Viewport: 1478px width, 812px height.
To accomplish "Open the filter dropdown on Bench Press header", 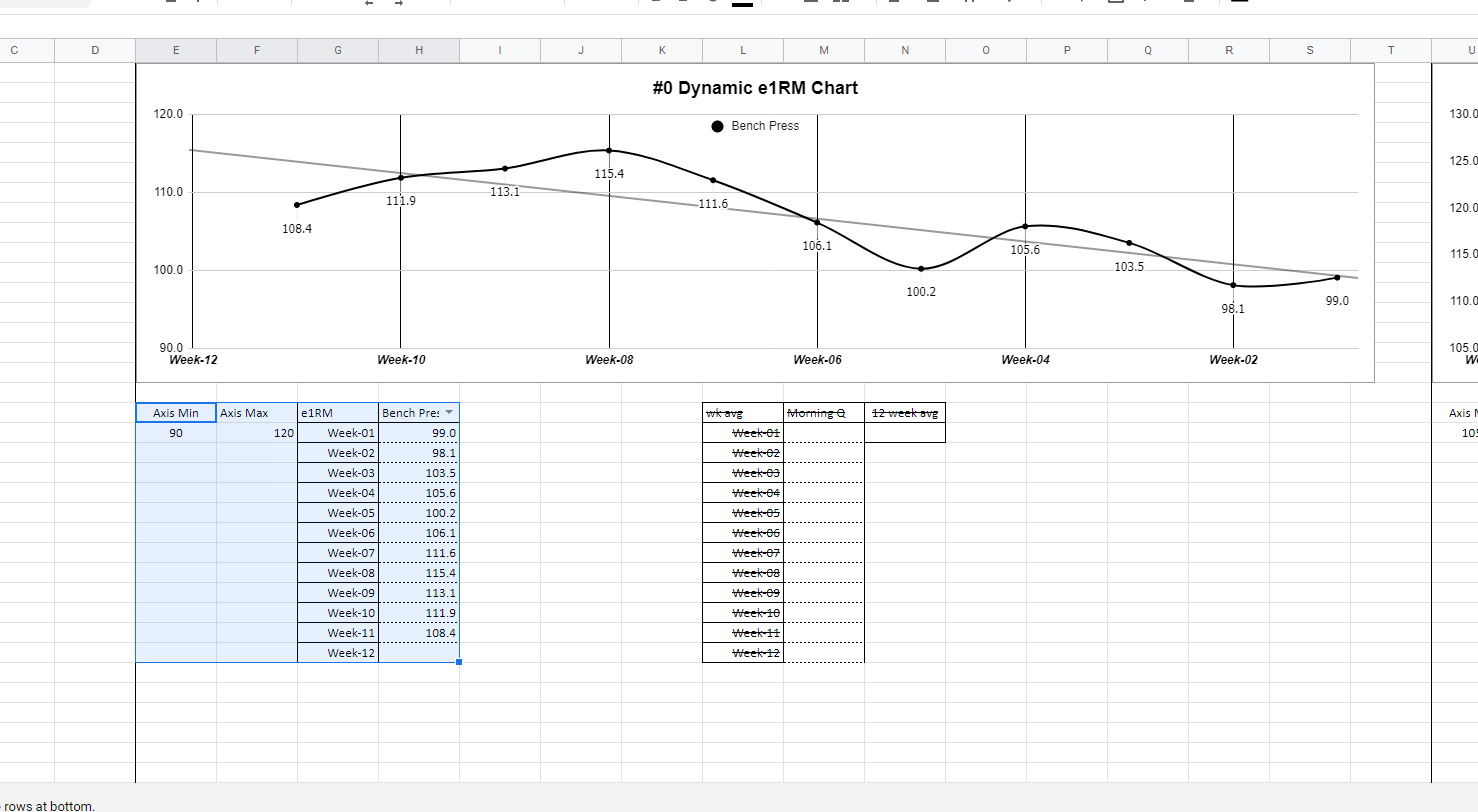I will 449,412.
